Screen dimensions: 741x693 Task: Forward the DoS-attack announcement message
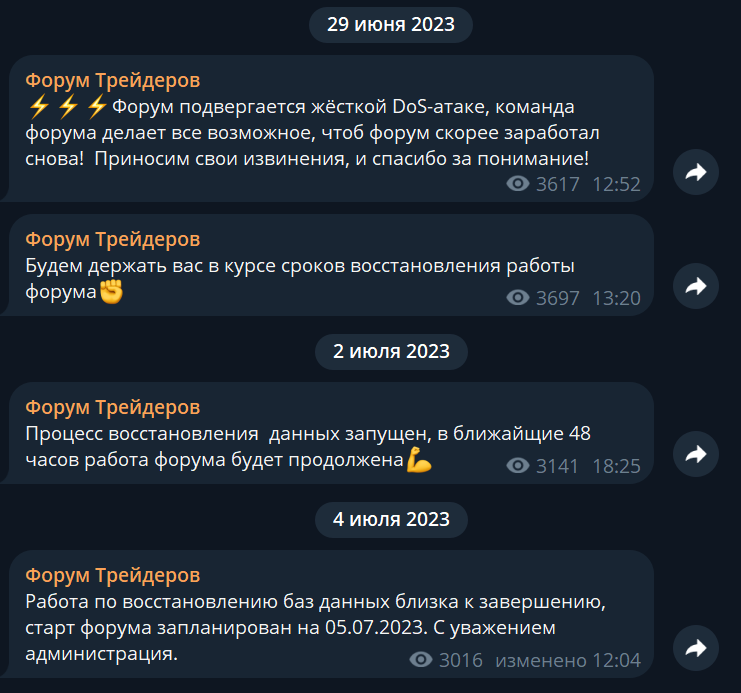tap(696, 172)
